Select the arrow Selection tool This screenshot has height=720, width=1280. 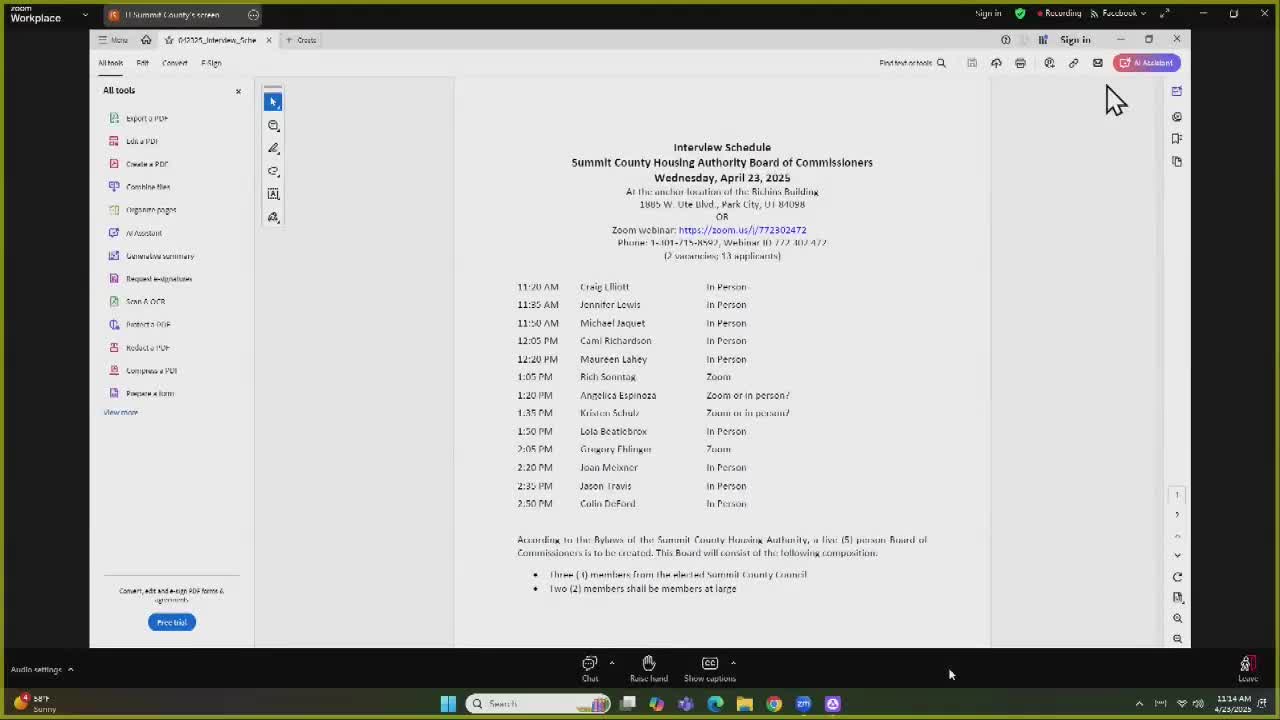pyautogui.click(x=273, y=102)
